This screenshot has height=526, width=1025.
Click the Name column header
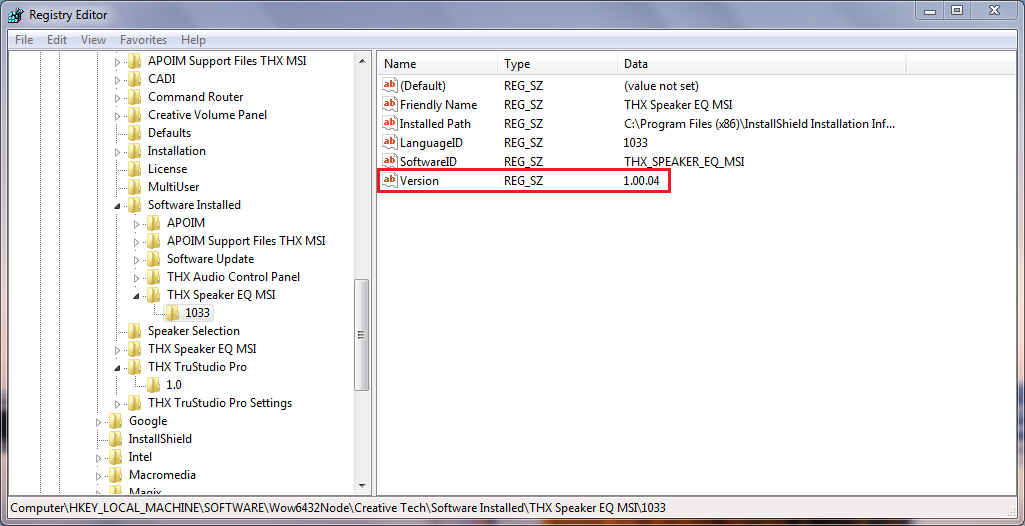[x=400, y=64]
